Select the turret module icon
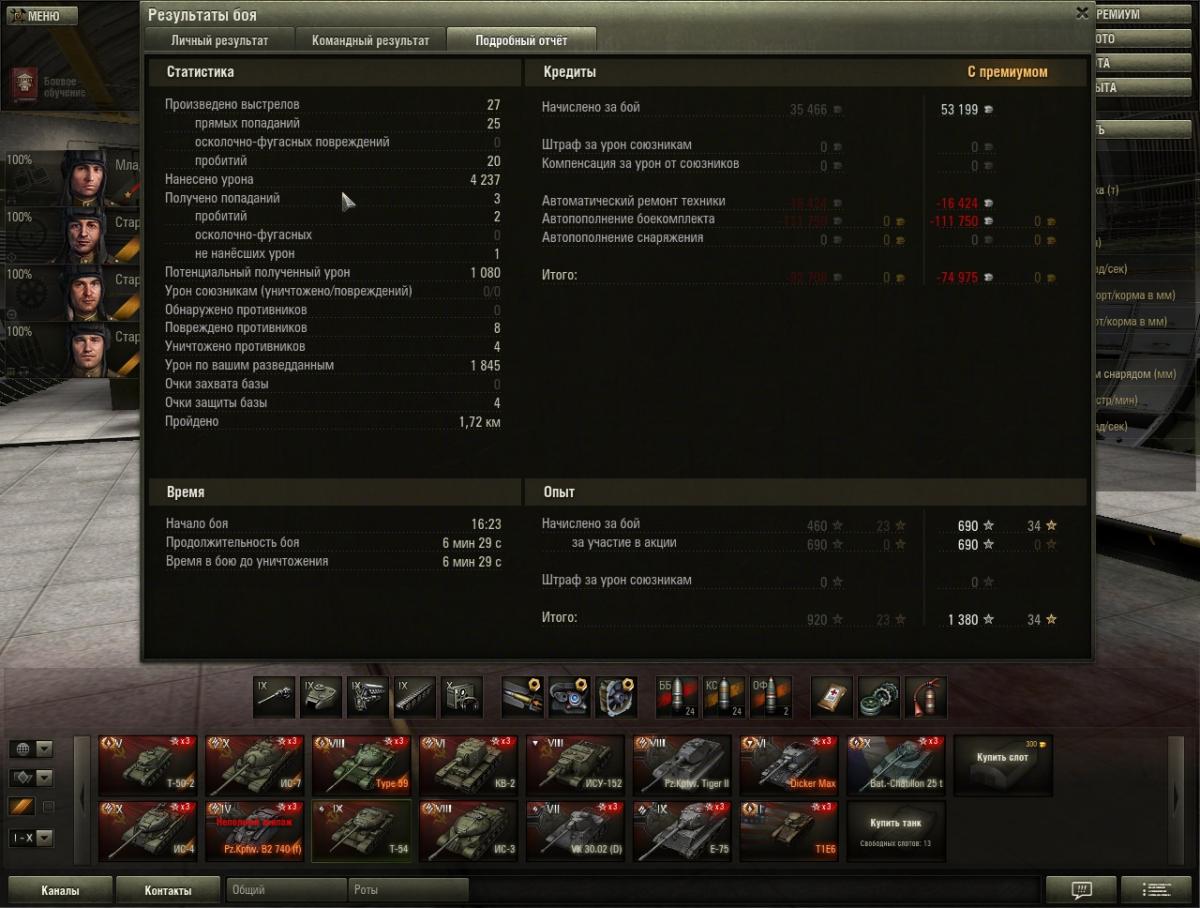Image resolution: width=1200 pixels, height=908 pixels. [x=321, y=697]
